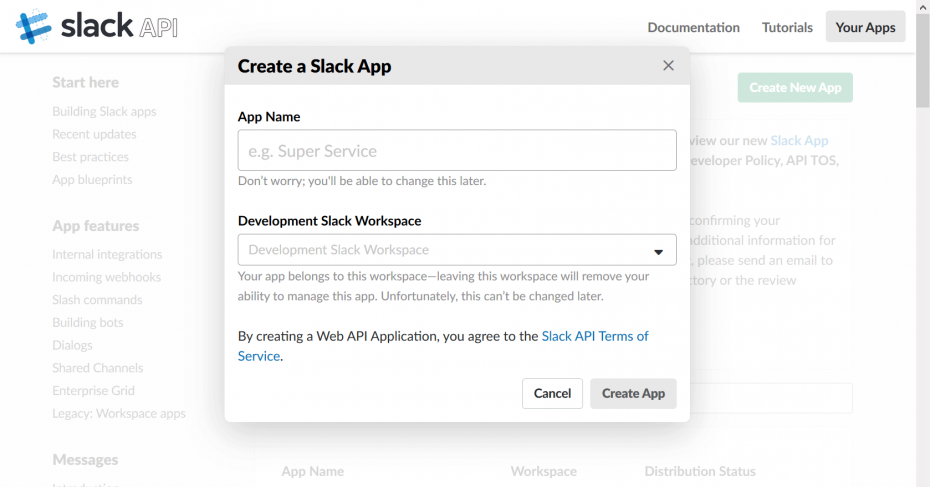930x487 pixels.
Task: Close the Create a Slack App dialog
Action: click(x=668, y=66)
